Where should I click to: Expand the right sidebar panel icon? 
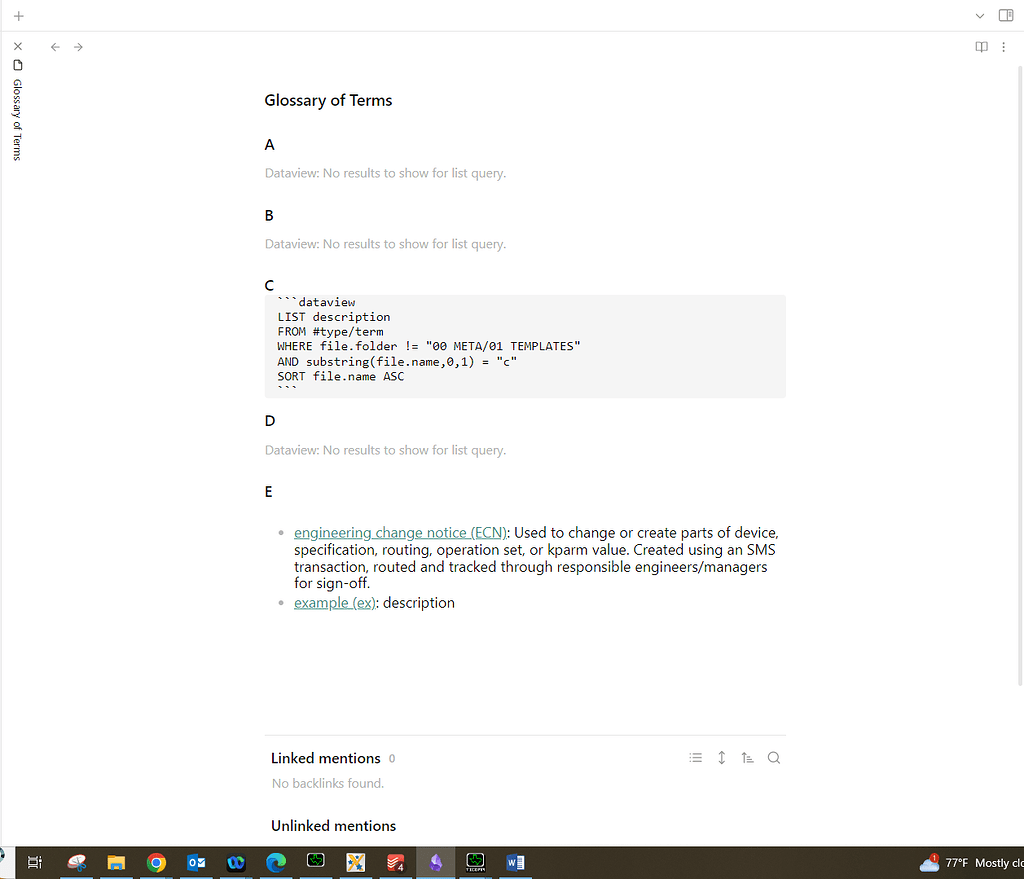[x=1006, y=15]
